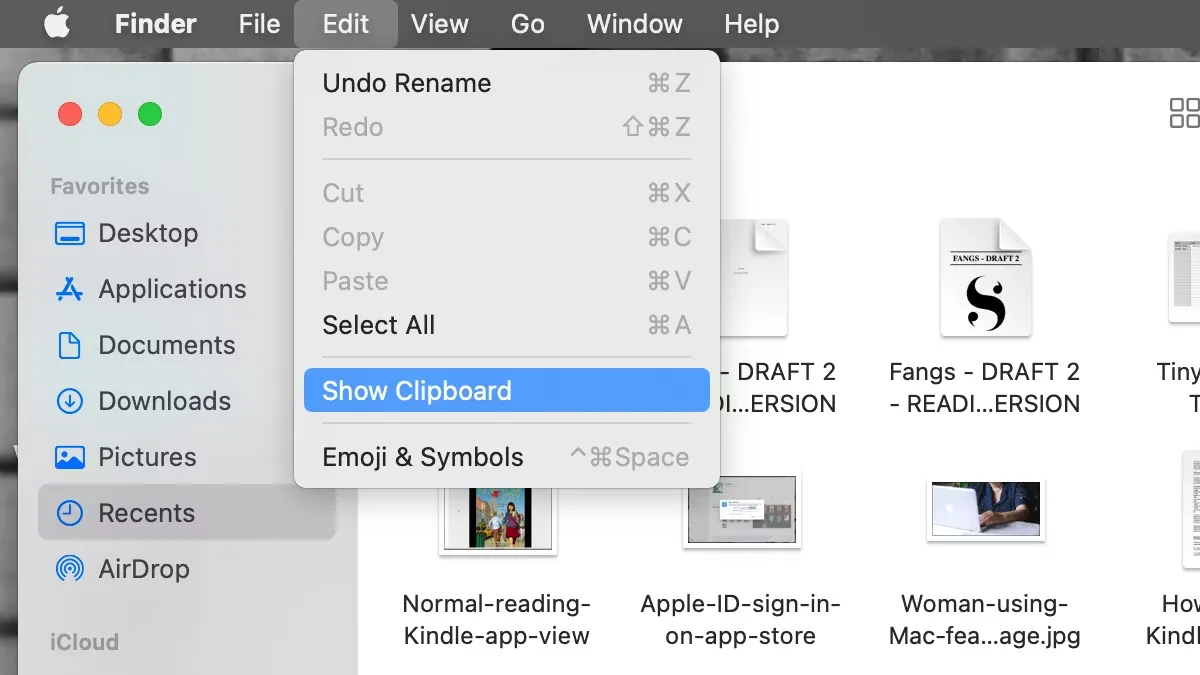Click Show Clipboard in the Edit menu
This screenshot has height=675, width=1200.
506,391
